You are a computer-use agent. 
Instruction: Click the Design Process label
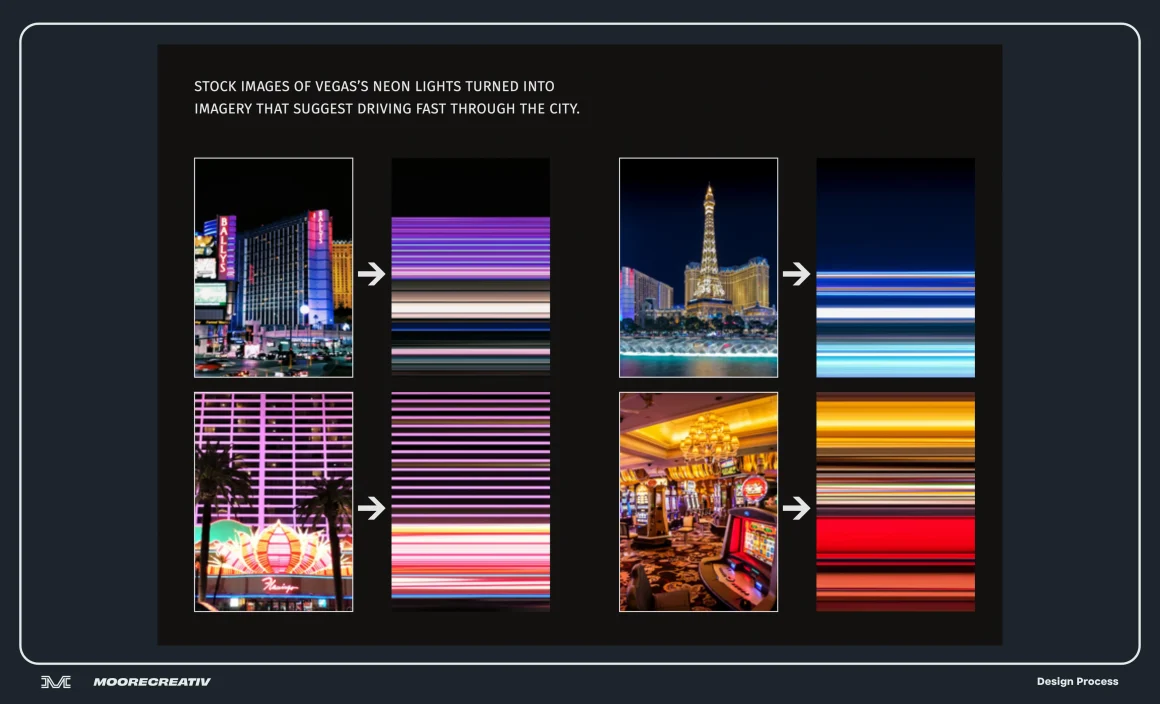click(x=1077, y=682)
